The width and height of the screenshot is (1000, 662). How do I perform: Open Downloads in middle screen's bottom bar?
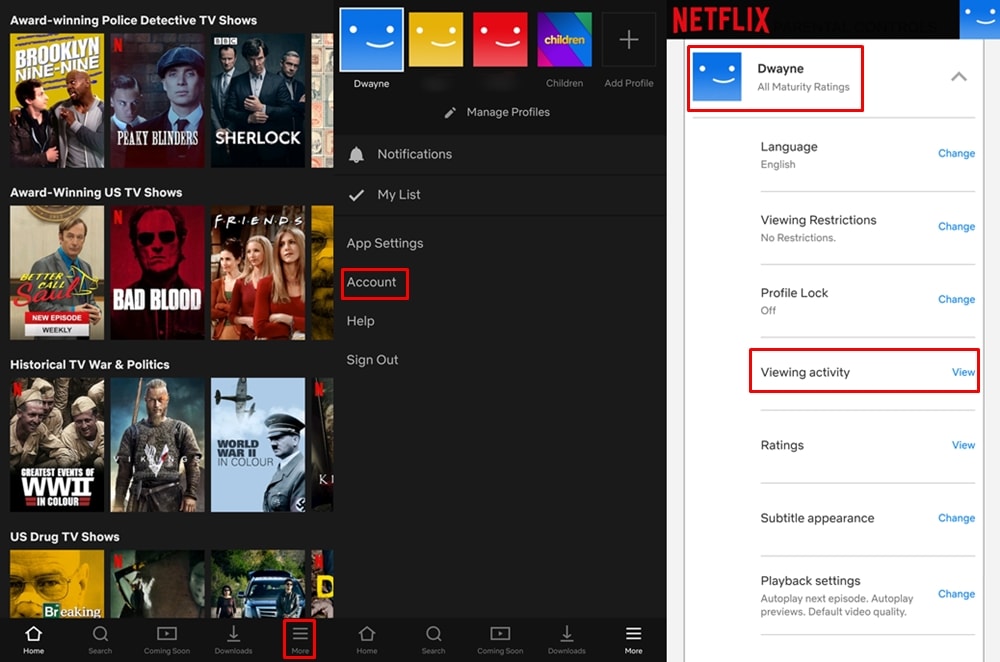pyautogui.click(x=566, y=640)
